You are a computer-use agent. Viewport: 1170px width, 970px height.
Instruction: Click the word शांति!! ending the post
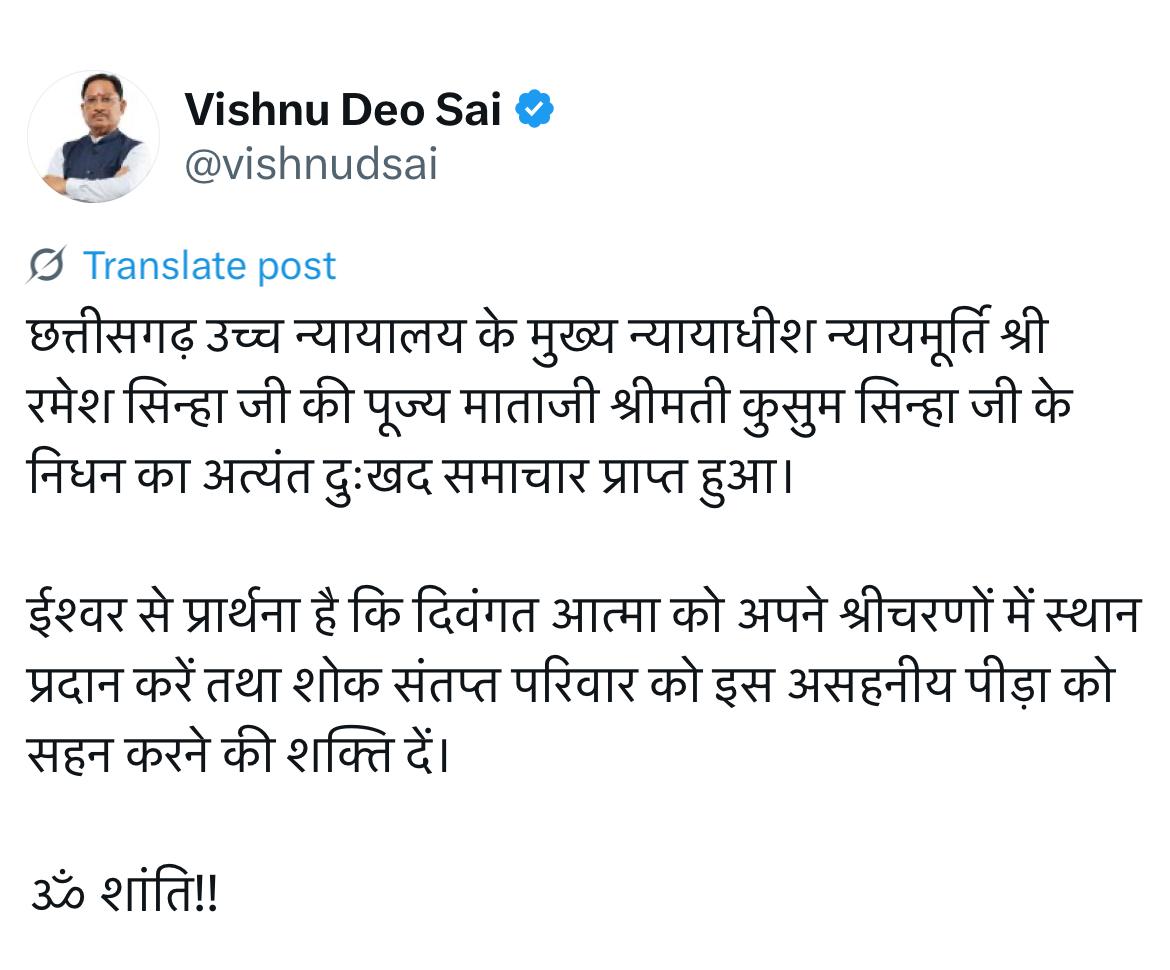(158, 892)
